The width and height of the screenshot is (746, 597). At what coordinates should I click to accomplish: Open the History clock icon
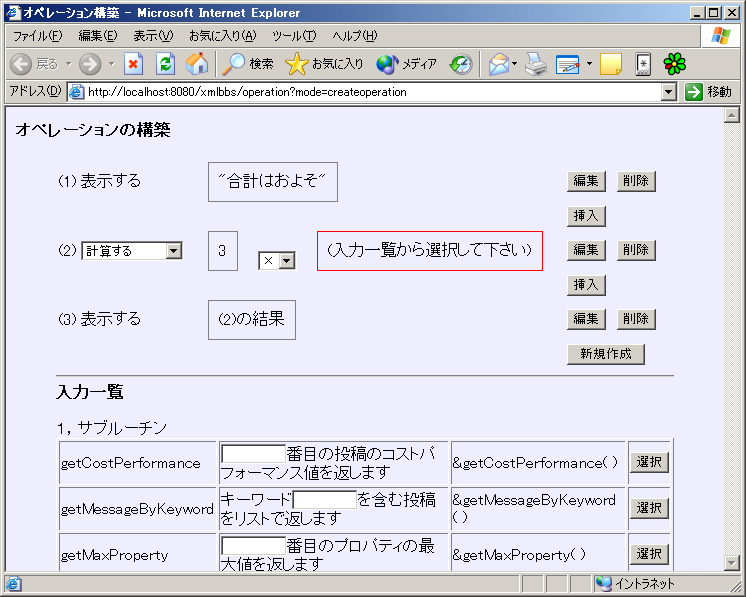461,64
